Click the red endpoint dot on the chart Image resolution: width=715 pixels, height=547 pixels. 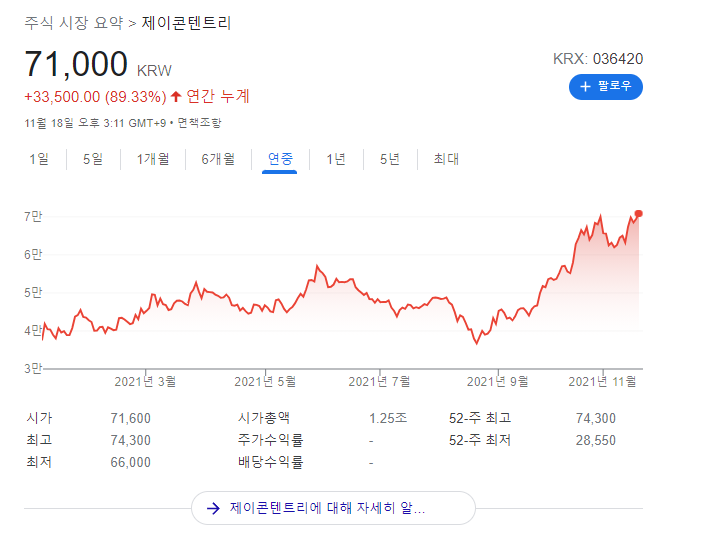click(638, 213)
